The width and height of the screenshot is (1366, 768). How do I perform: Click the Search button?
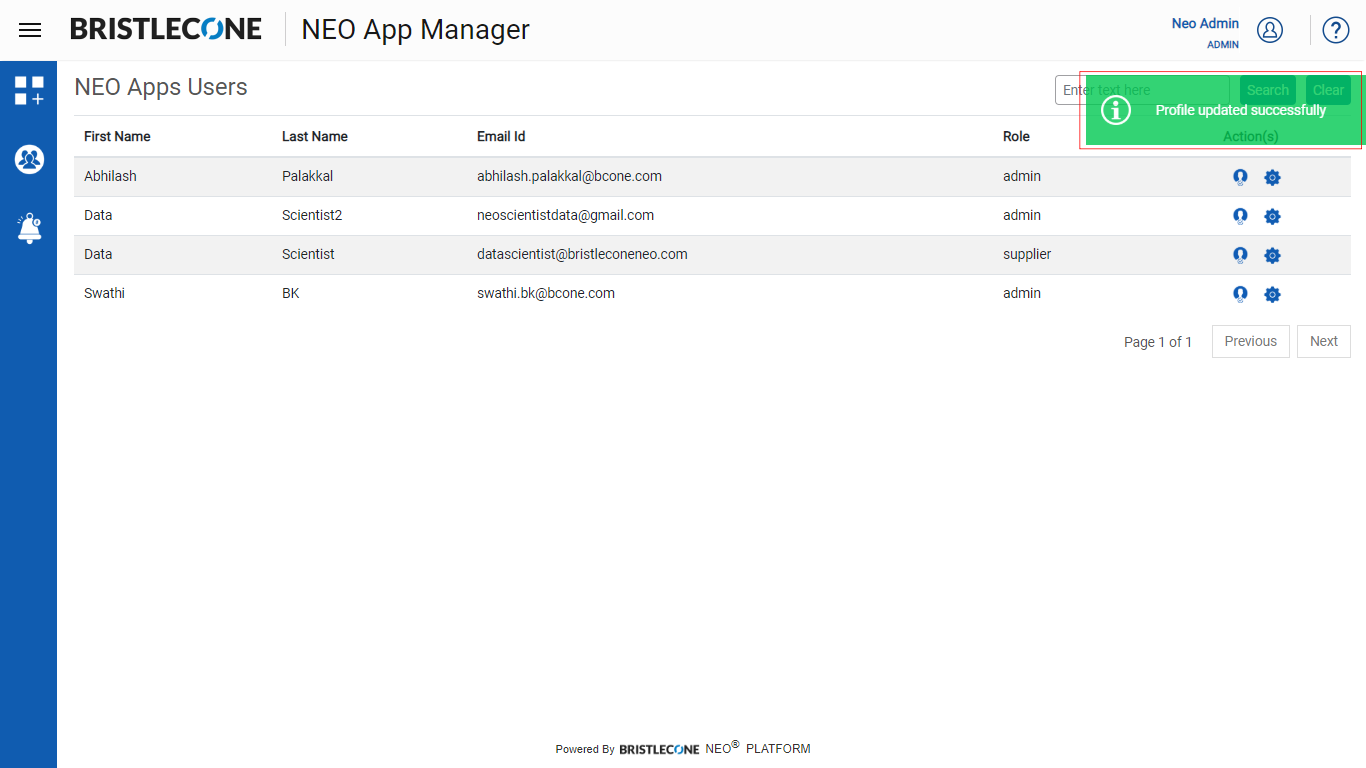coord(1268,90)
